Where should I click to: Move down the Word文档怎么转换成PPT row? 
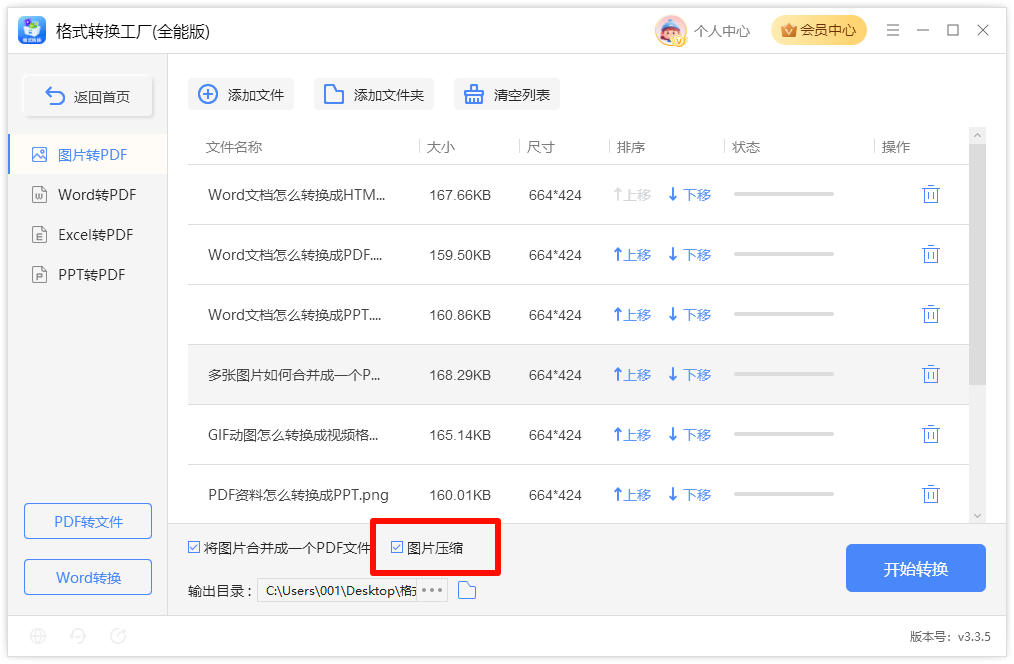pos(689,315)
